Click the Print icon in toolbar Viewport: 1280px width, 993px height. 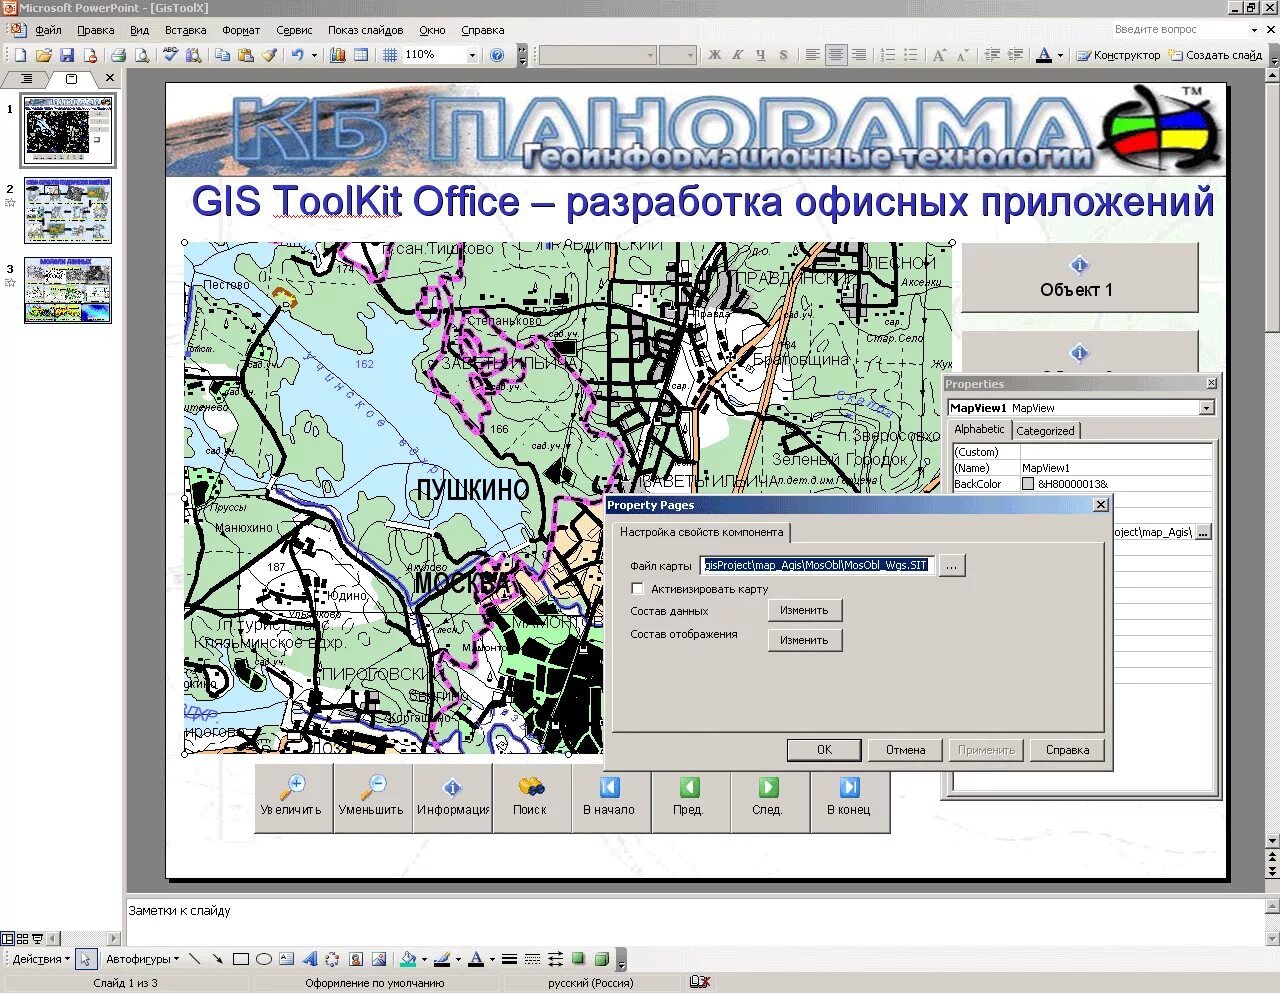118,55
